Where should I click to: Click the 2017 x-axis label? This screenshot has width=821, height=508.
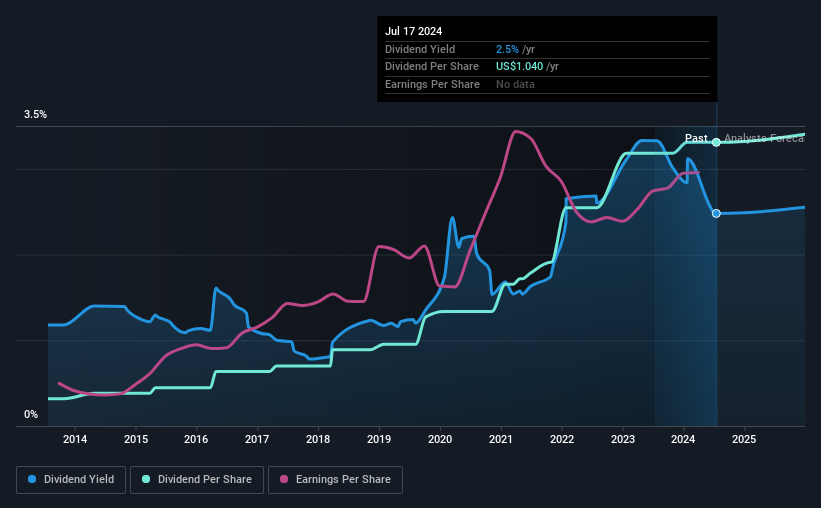pyautogui.click(x=257, y=439)
